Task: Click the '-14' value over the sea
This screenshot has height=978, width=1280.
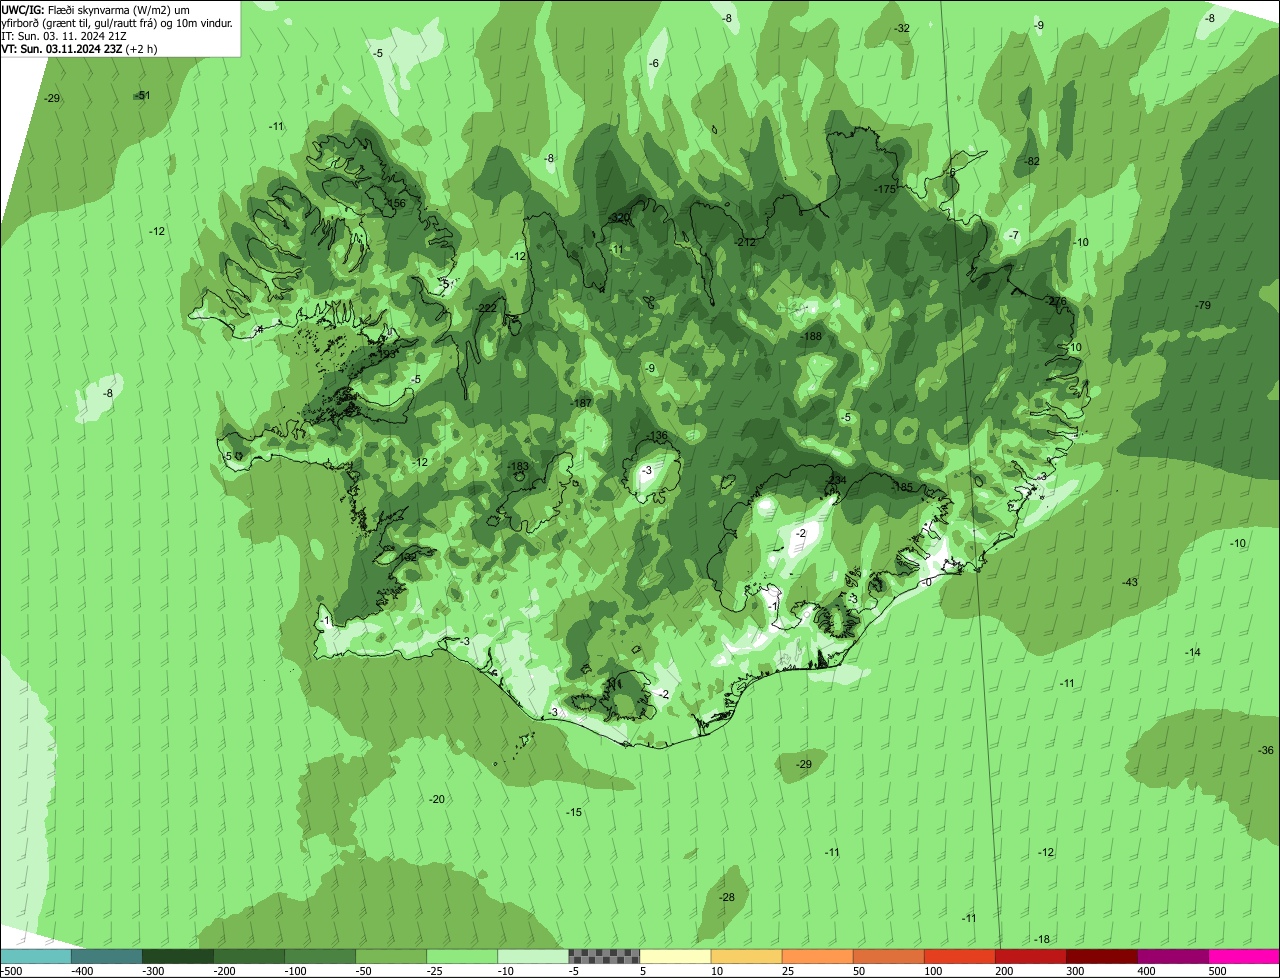Action: (1193, 652)
